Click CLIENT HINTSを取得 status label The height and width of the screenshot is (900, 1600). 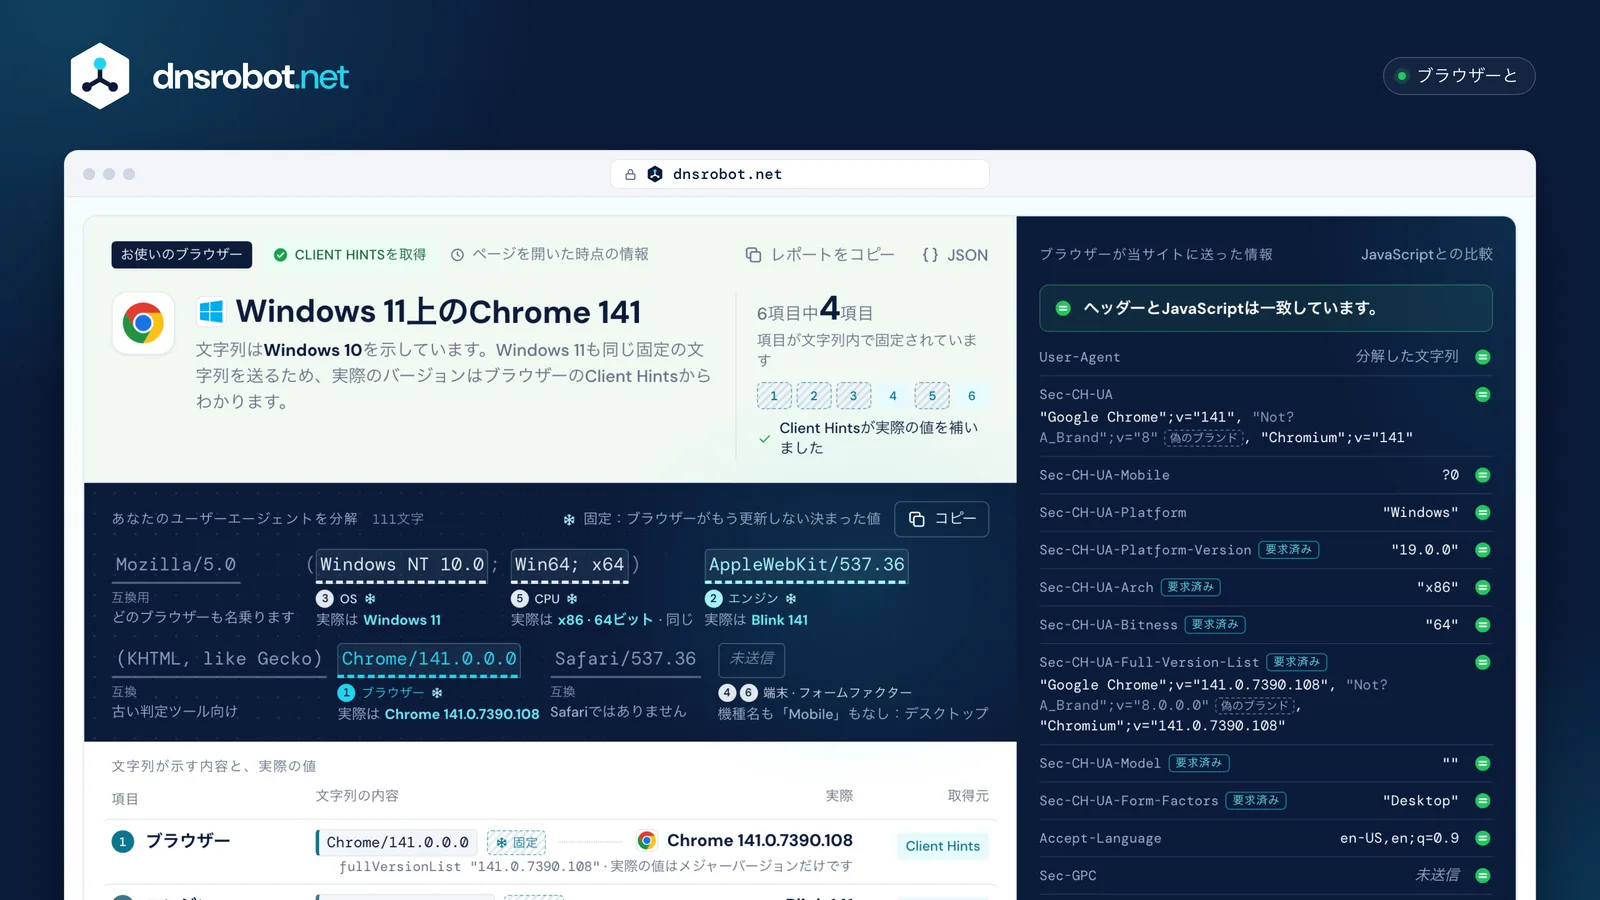click(x=350, y=255)
